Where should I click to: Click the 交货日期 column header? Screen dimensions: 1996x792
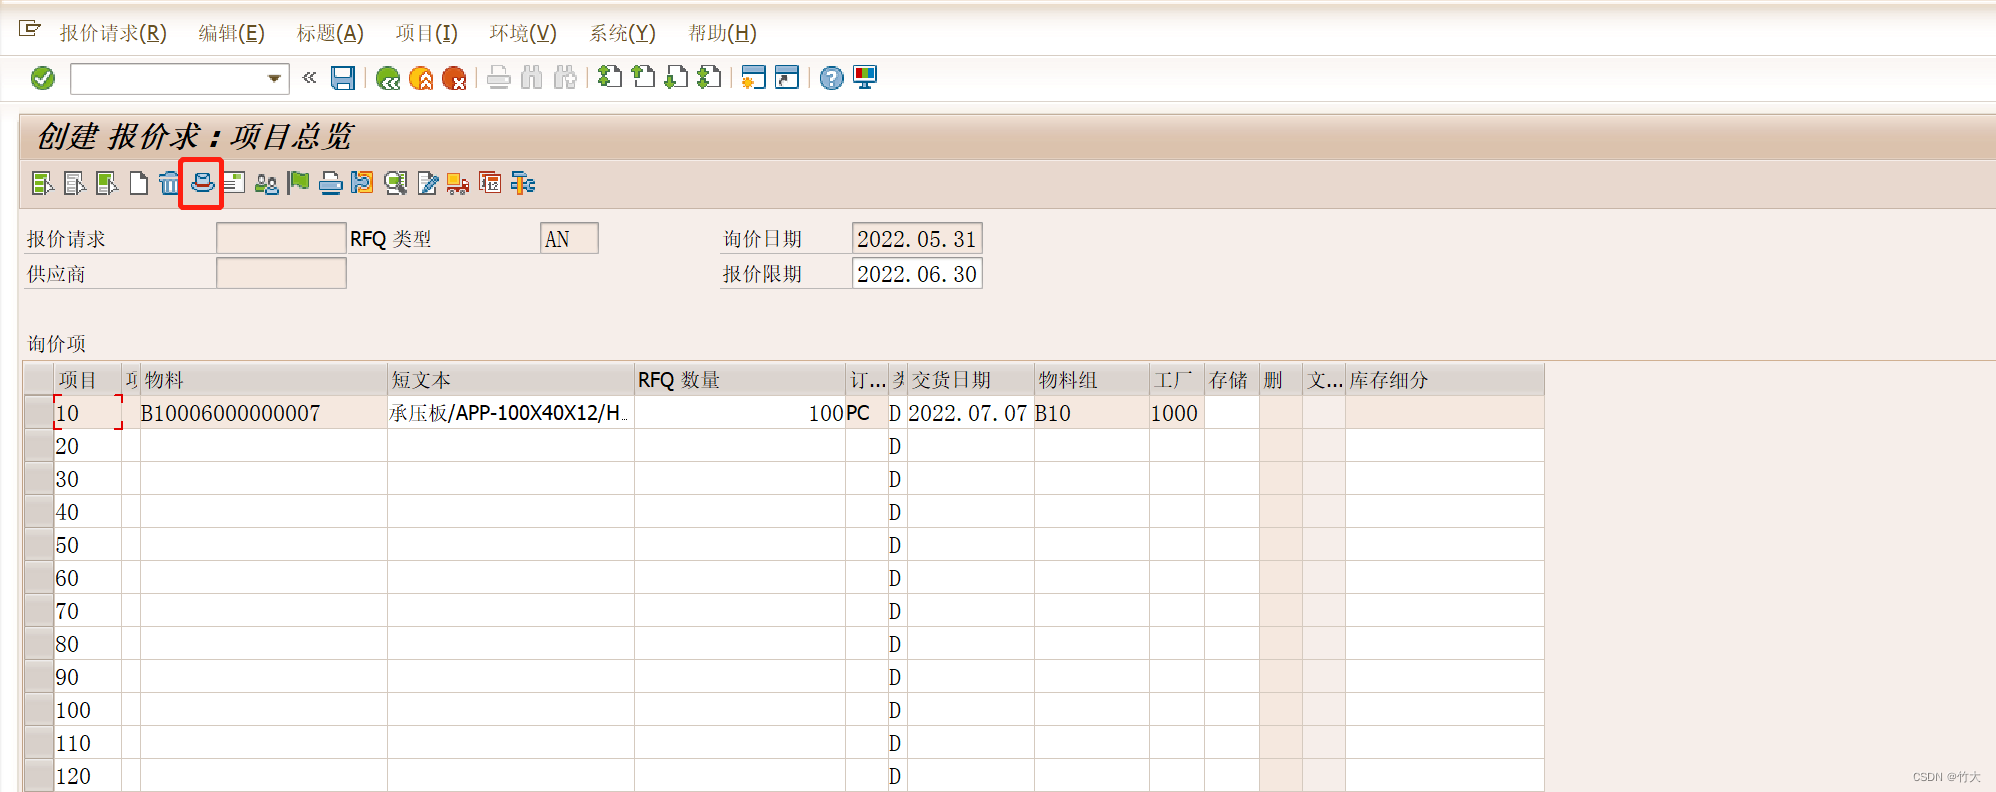tap(970, 379)
